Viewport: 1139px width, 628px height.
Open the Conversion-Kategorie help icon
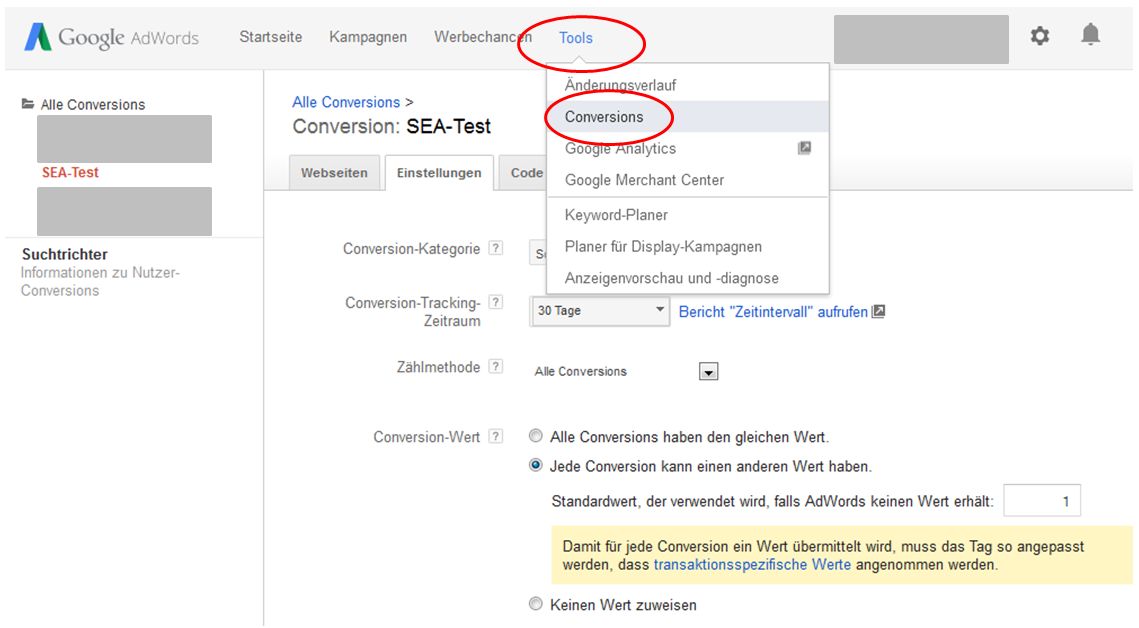coord(496,247)
